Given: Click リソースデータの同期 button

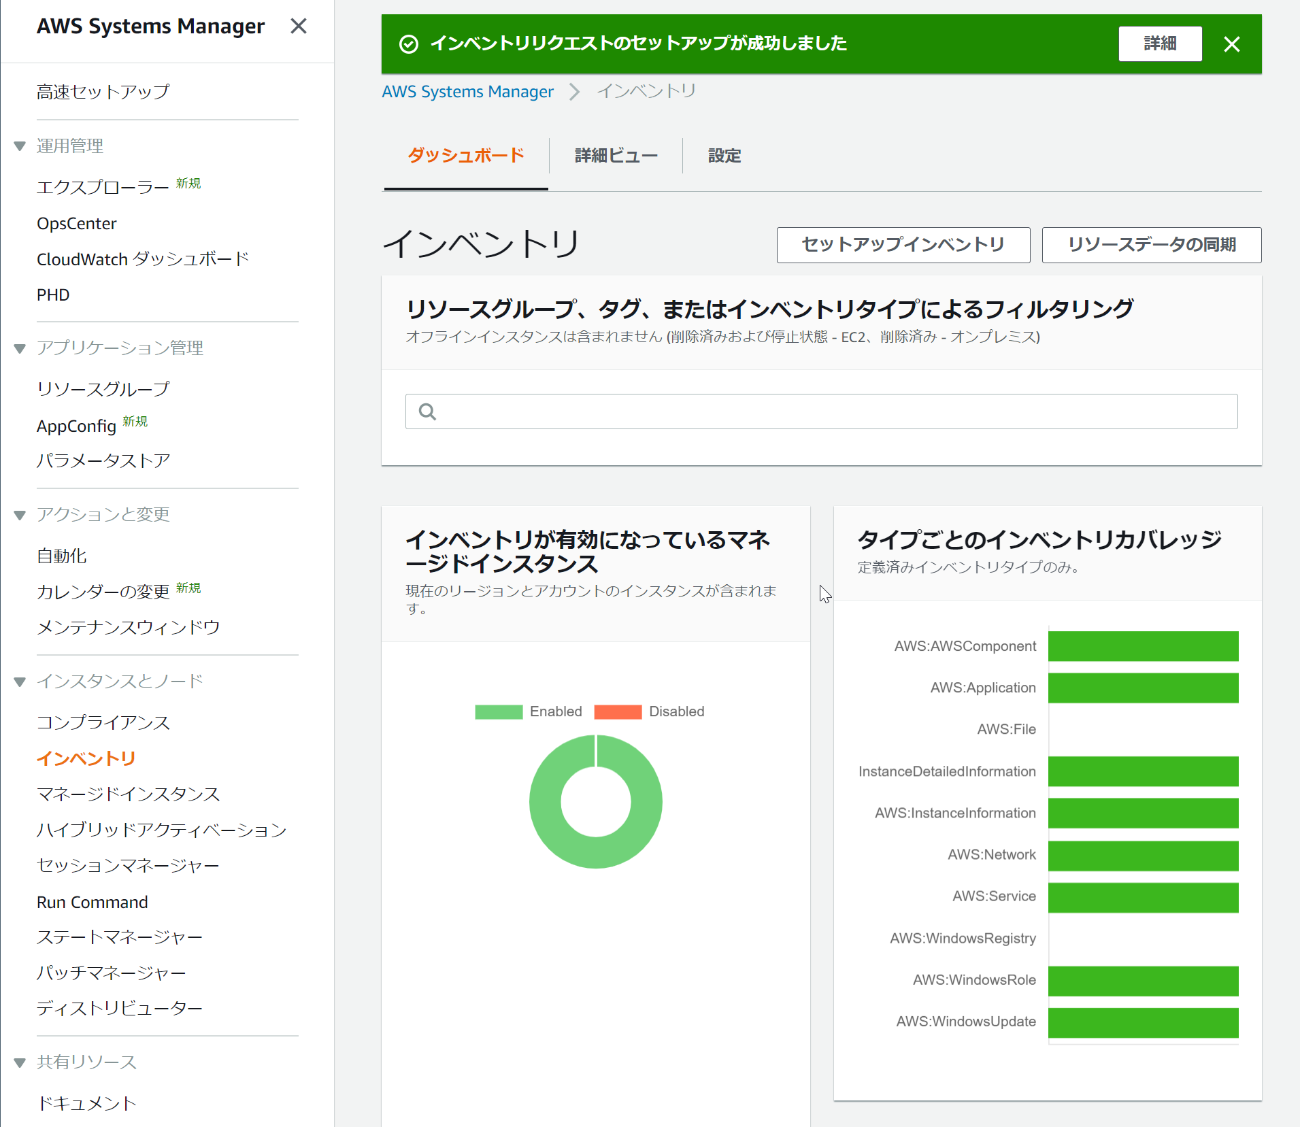Looking at the screenshot, I should [1152, 245].
